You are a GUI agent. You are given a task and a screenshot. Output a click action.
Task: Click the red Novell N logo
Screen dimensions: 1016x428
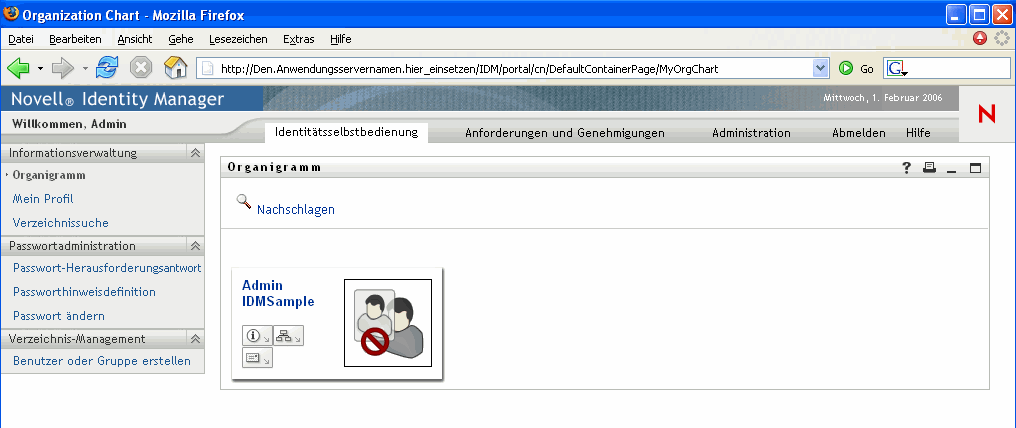point(987,115)
